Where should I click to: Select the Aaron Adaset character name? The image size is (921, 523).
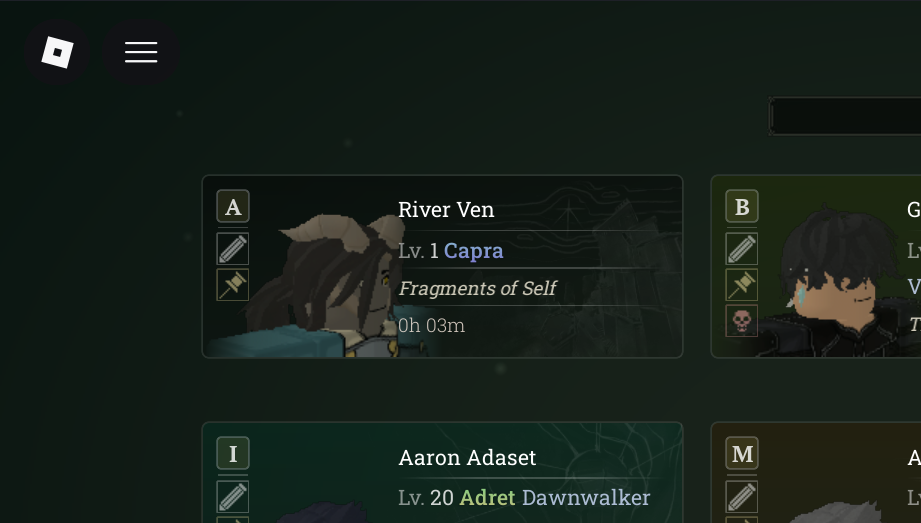click(467, 458)
